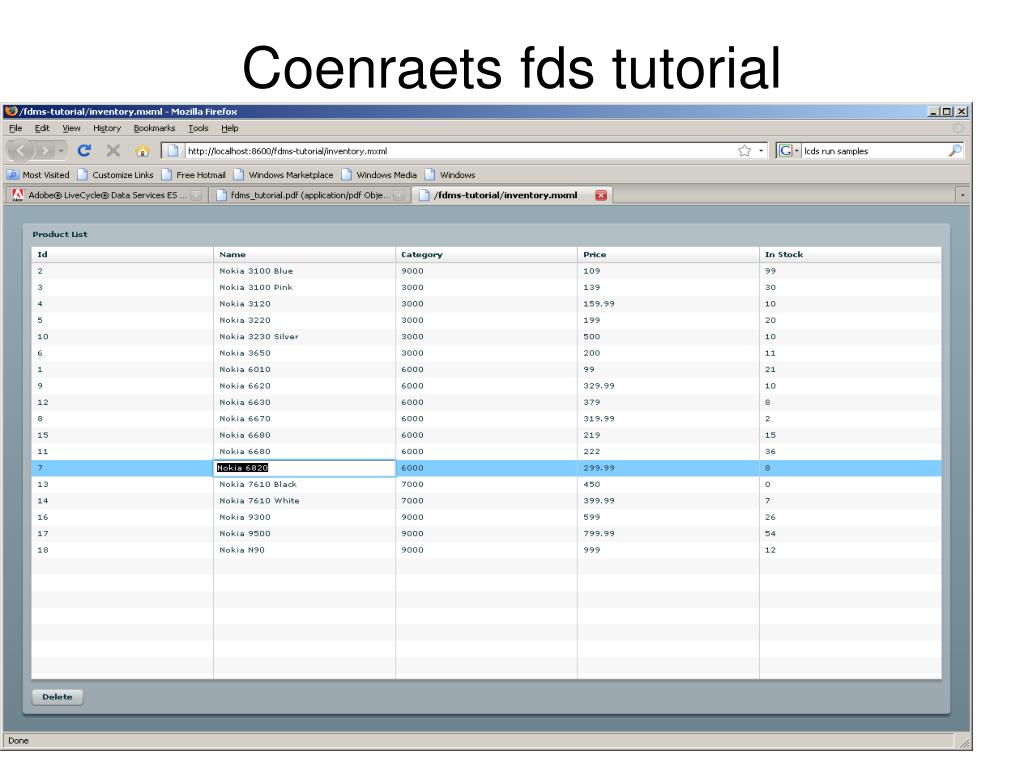1024x768 pixels.
Task: Open the Edit menu
Action: 42,128
